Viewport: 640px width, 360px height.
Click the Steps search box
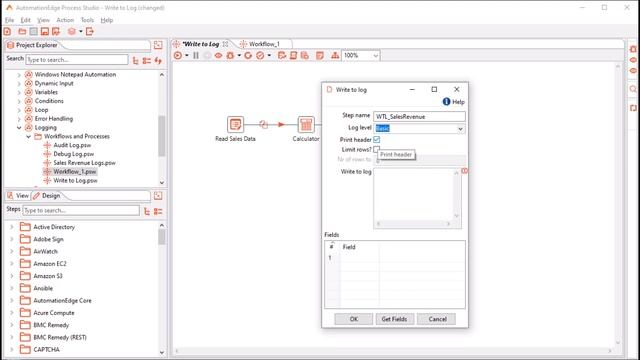pyautogui.click(x=81, y=210)
